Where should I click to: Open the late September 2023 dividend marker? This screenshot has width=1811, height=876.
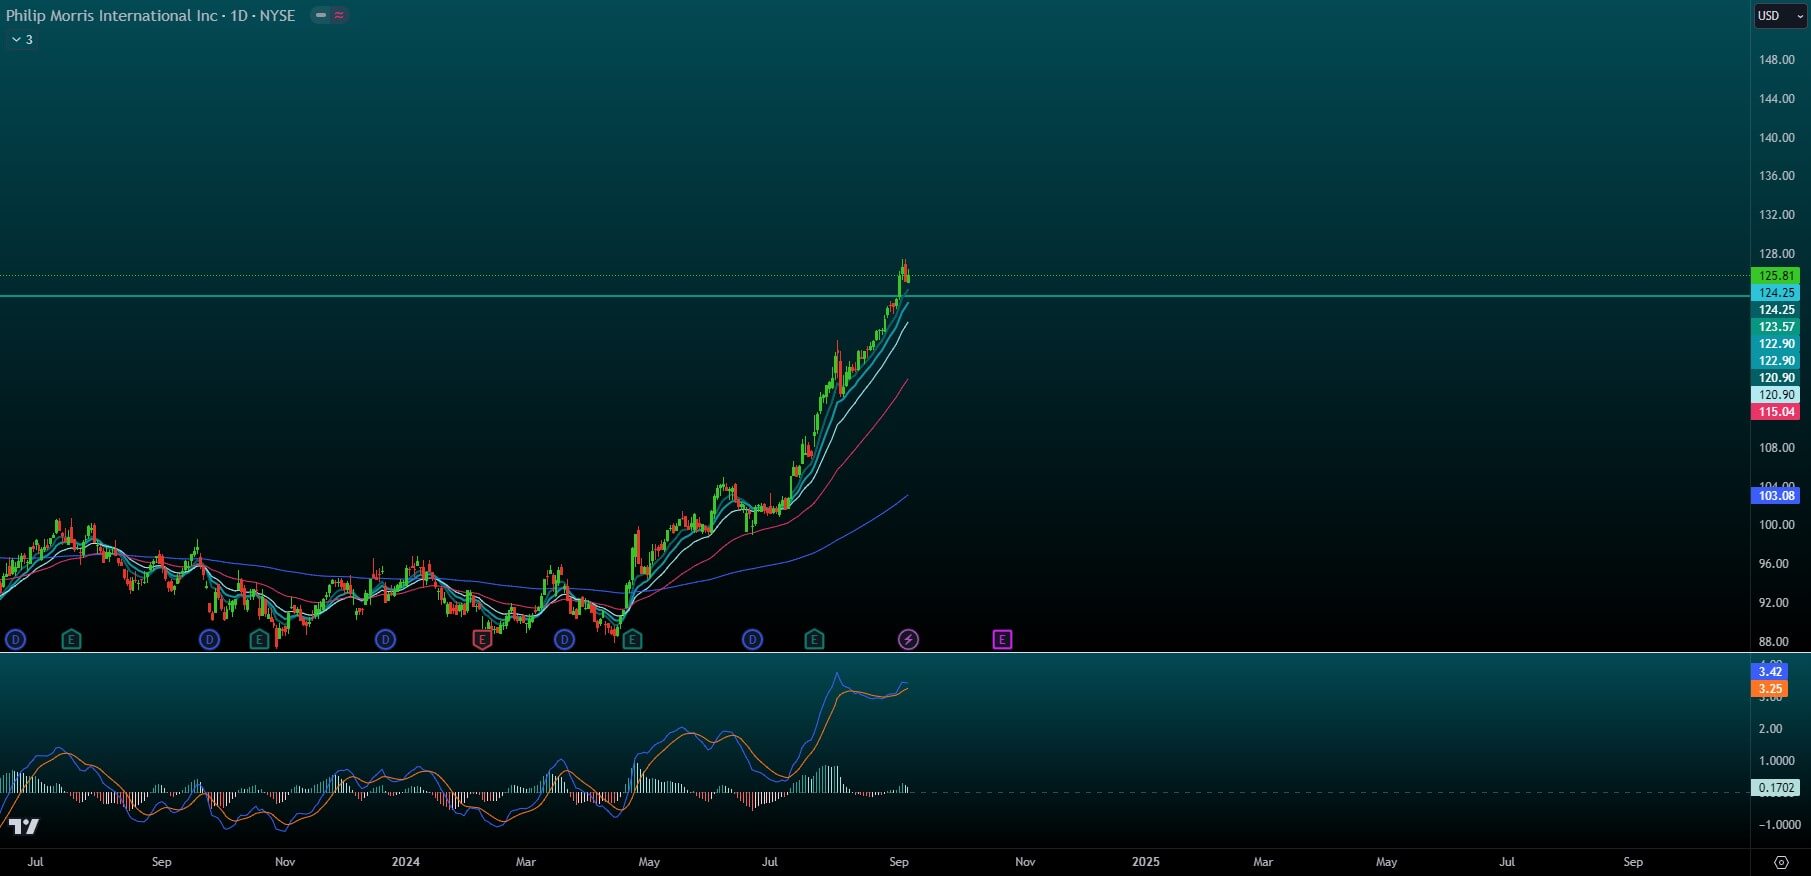(x=209, y=639)
